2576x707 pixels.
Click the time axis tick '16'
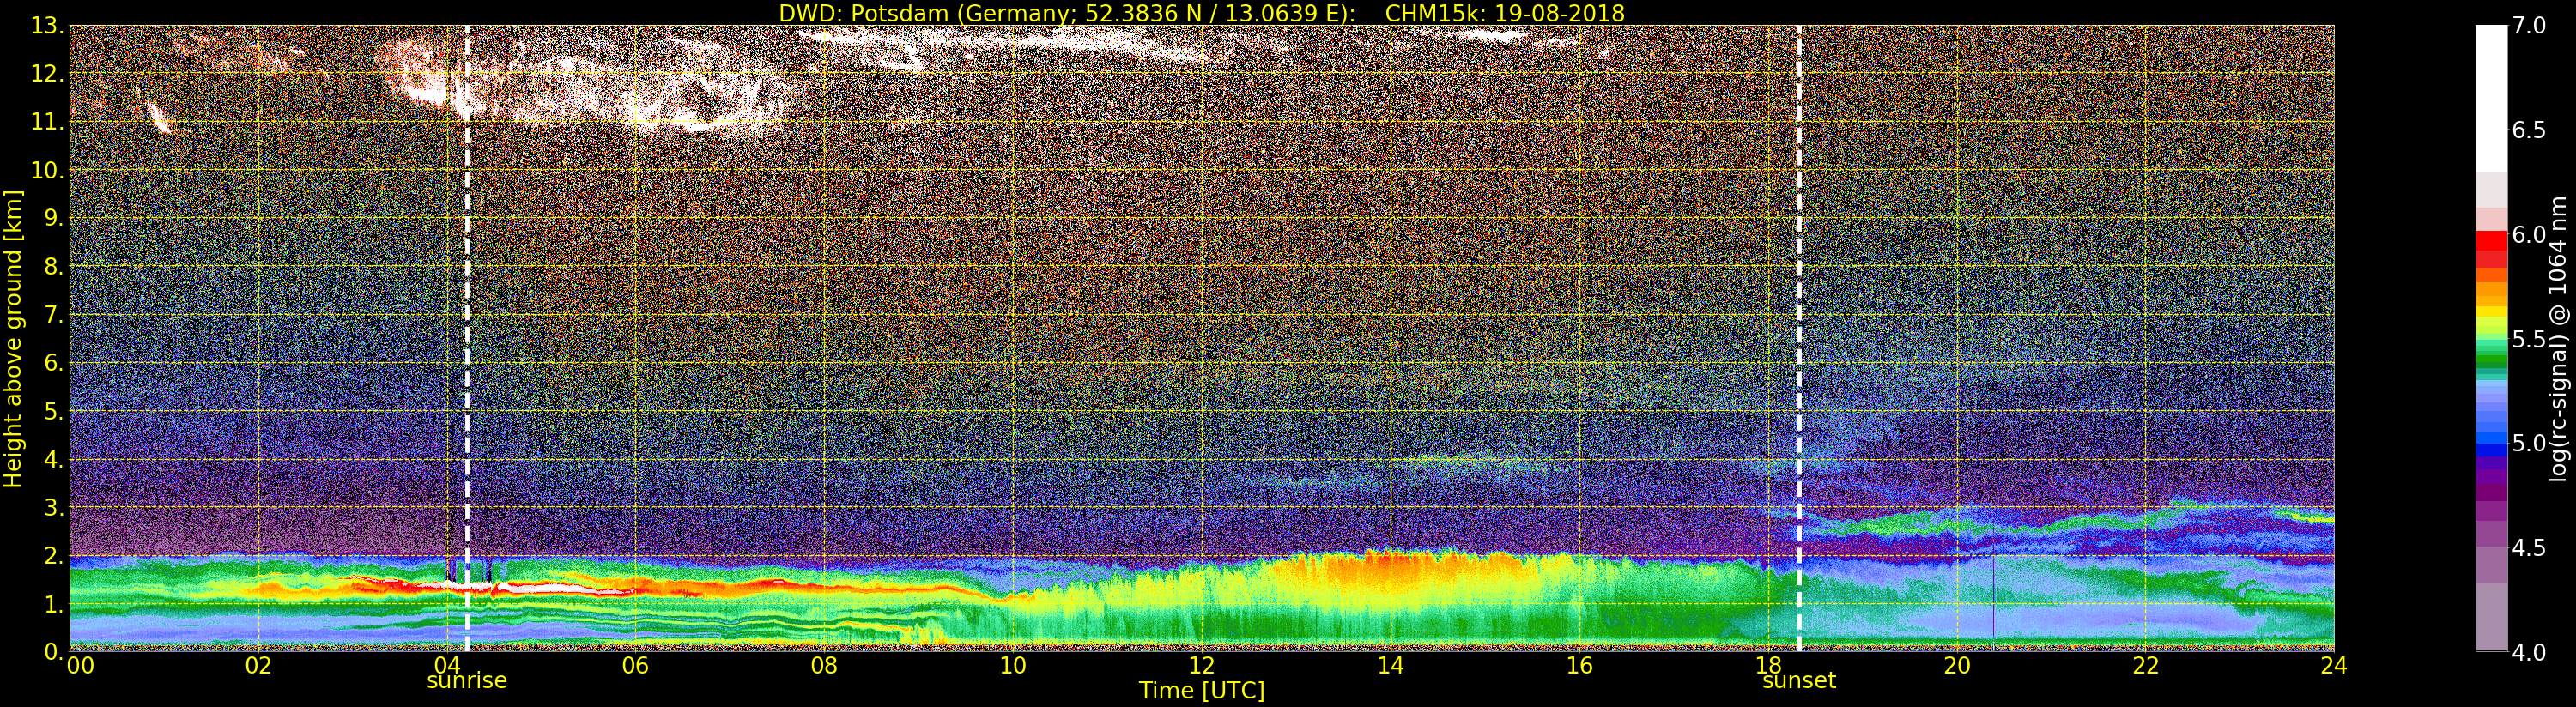click(x=1579, y=665)
